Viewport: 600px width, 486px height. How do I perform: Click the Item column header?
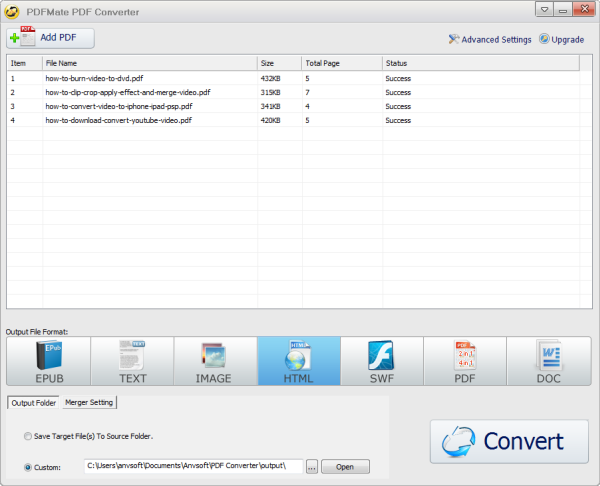coord(25,63)
